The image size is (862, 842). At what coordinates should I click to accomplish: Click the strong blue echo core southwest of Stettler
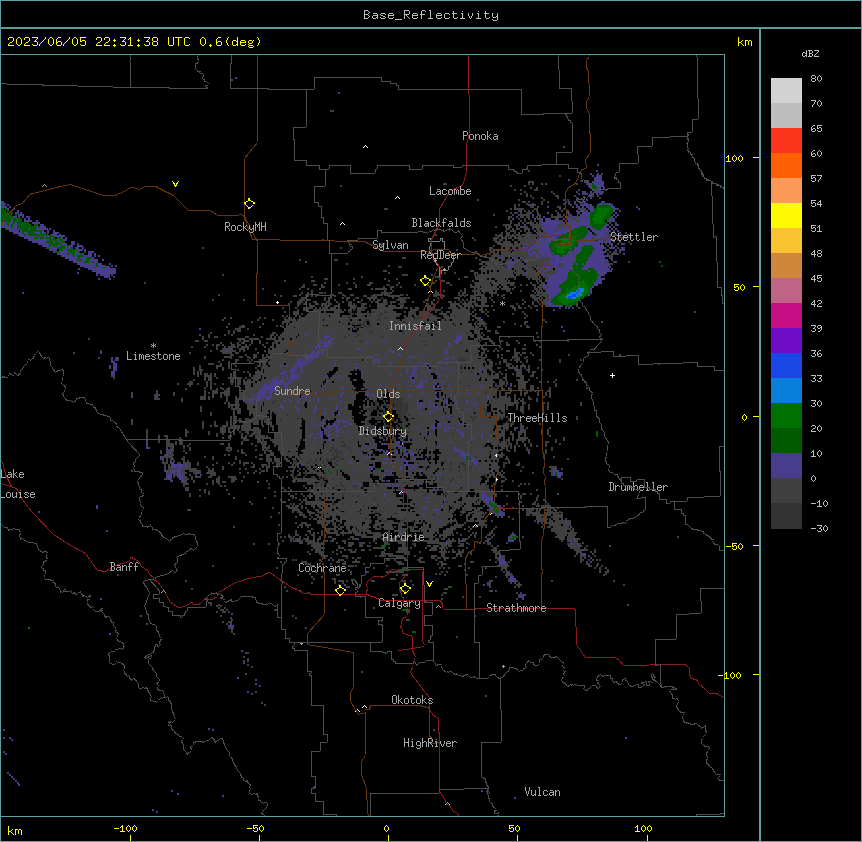point(574,295)
